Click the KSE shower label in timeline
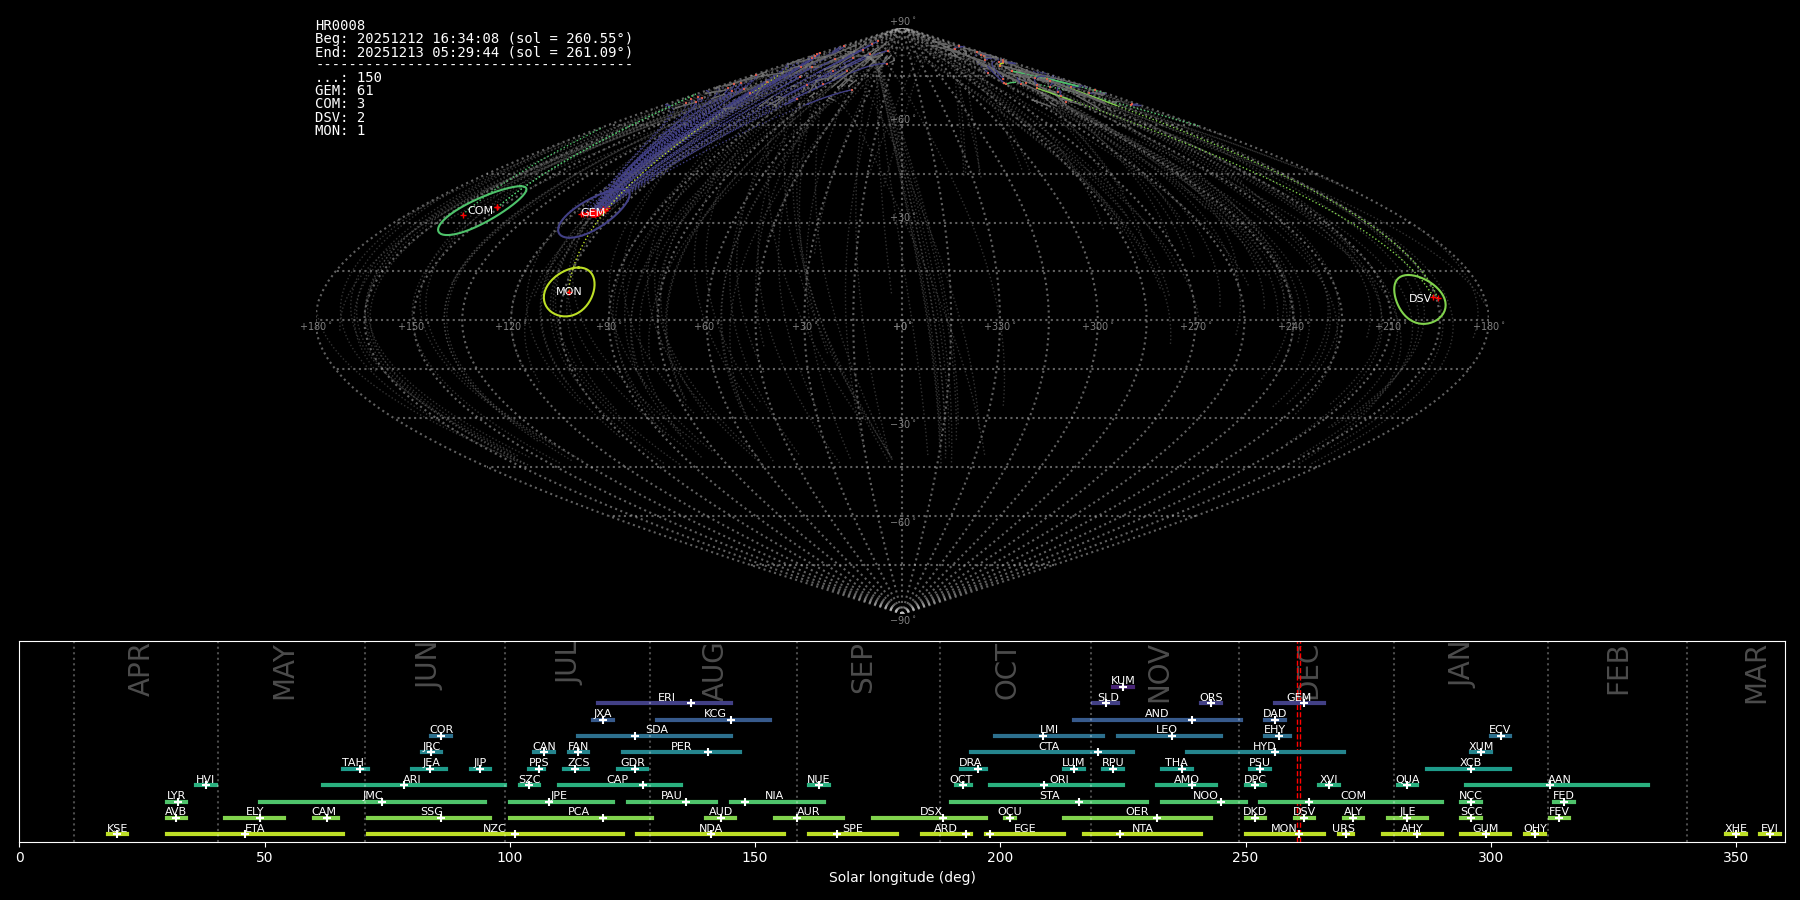The image size is (1800, 900). tap(117, 829)
